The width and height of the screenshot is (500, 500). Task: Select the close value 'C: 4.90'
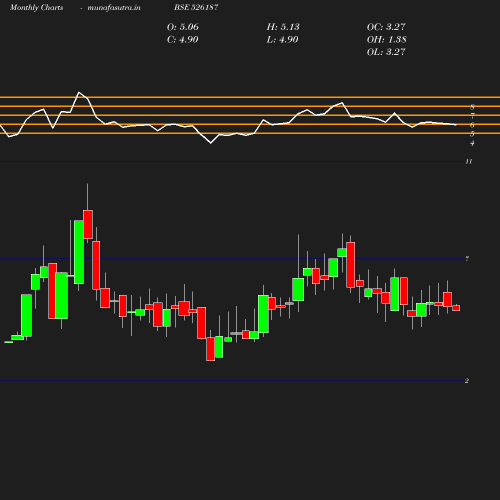point(183,40)
